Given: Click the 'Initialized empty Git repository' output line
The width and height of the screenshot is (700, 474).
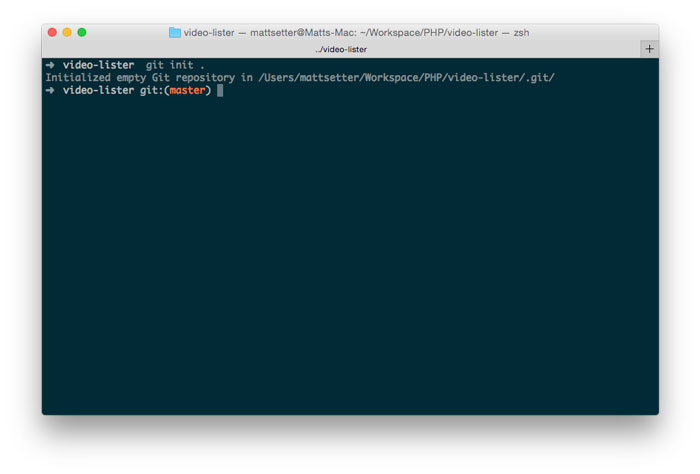Looking at the screenshot, I should (300, 78).
